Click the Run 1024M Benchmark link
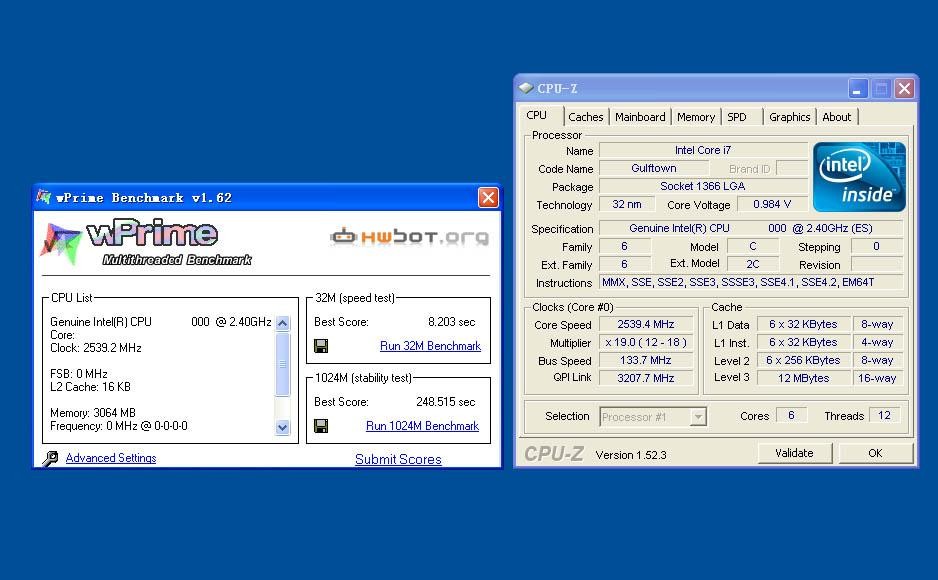The height and width of the screenshot is (580, 938). 422,426
